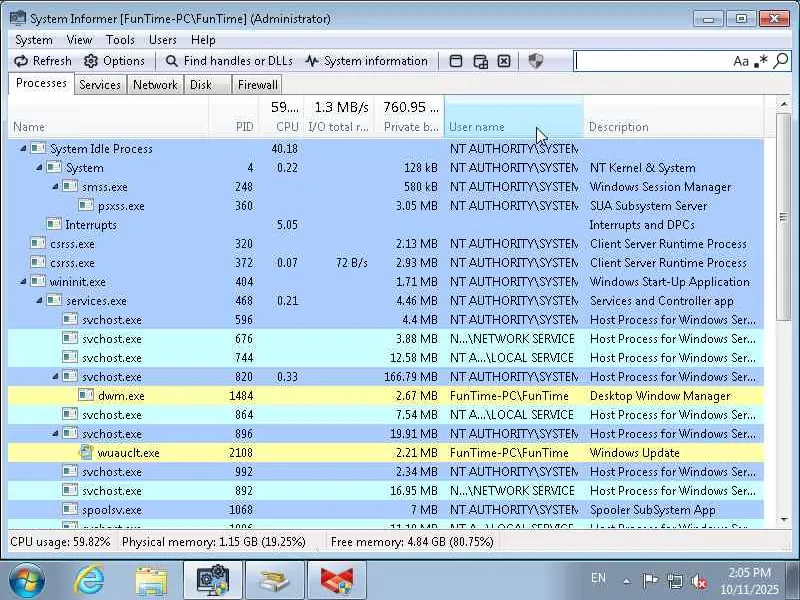Click the System Informer taskbar button
The image size is (800, 600).
[213, 580]
